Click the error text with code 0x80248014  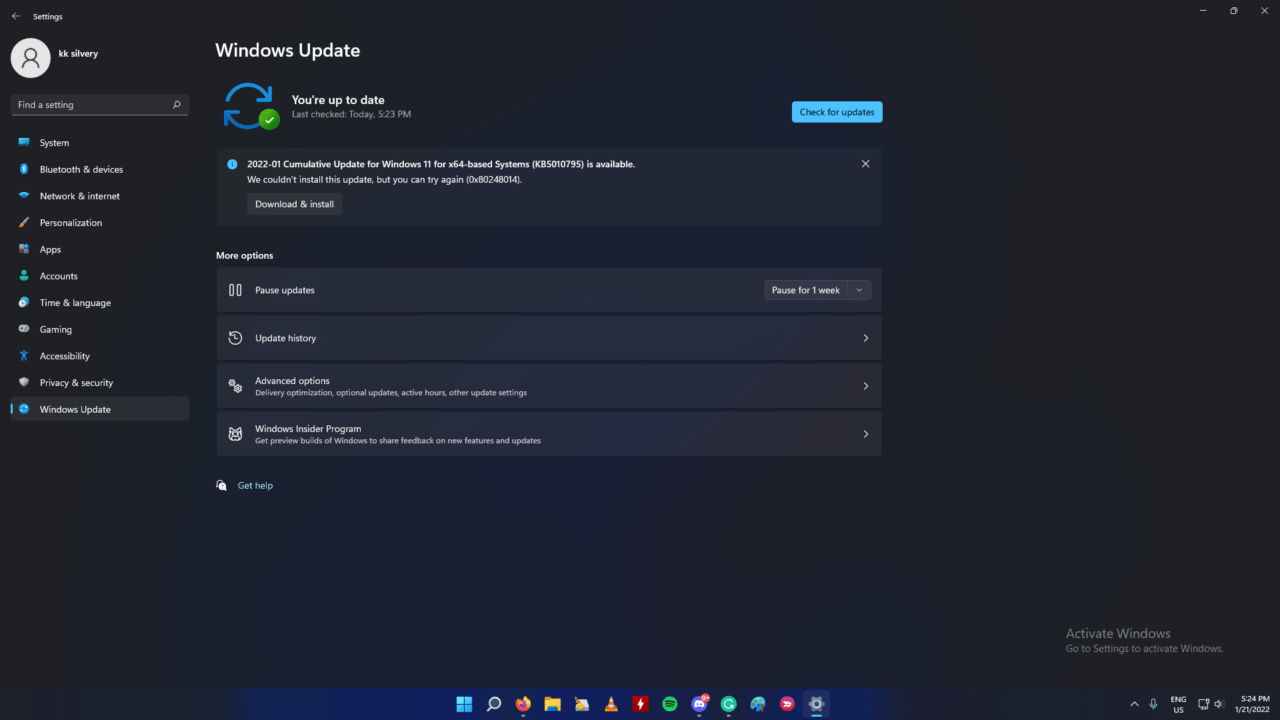click(x=385, y=180)
